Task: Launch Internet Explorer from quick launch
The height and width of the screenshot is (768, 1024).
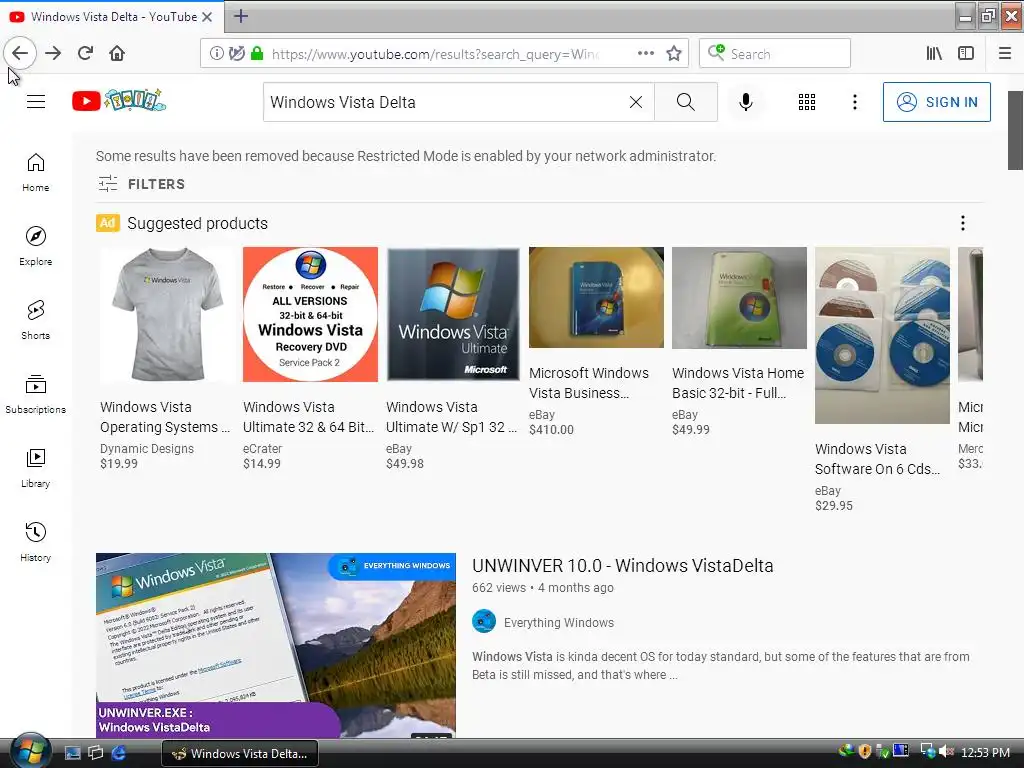Action: (x=118, y=753)
